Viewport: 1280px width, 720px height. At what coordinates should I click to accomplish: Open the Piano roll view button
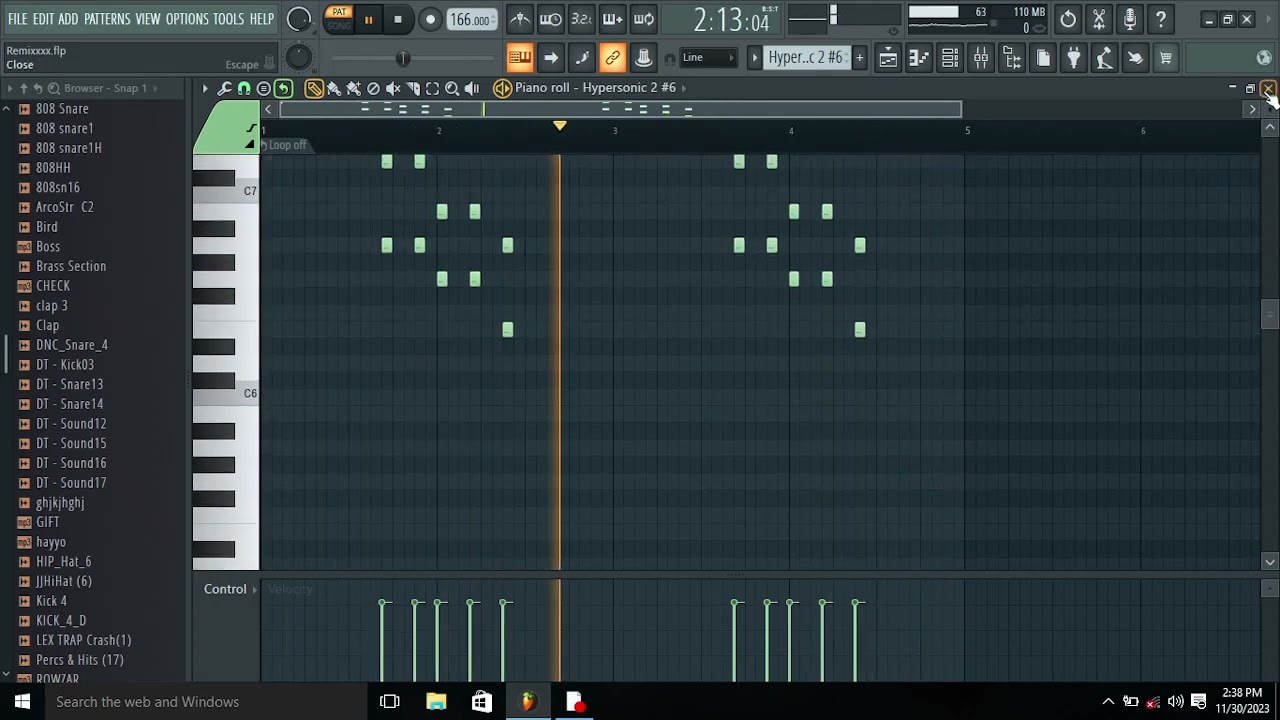point(919,58)
